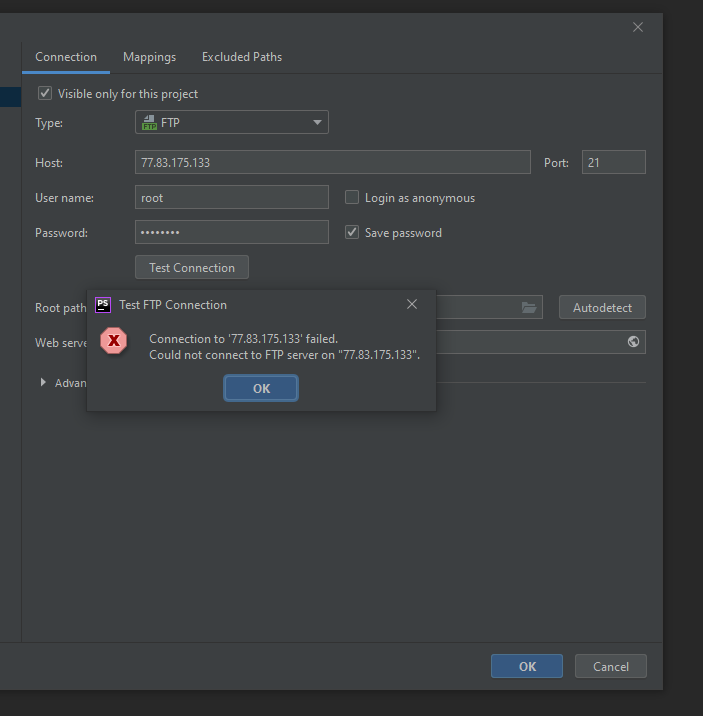Click the red error icon in the dialog

(114, 341)
